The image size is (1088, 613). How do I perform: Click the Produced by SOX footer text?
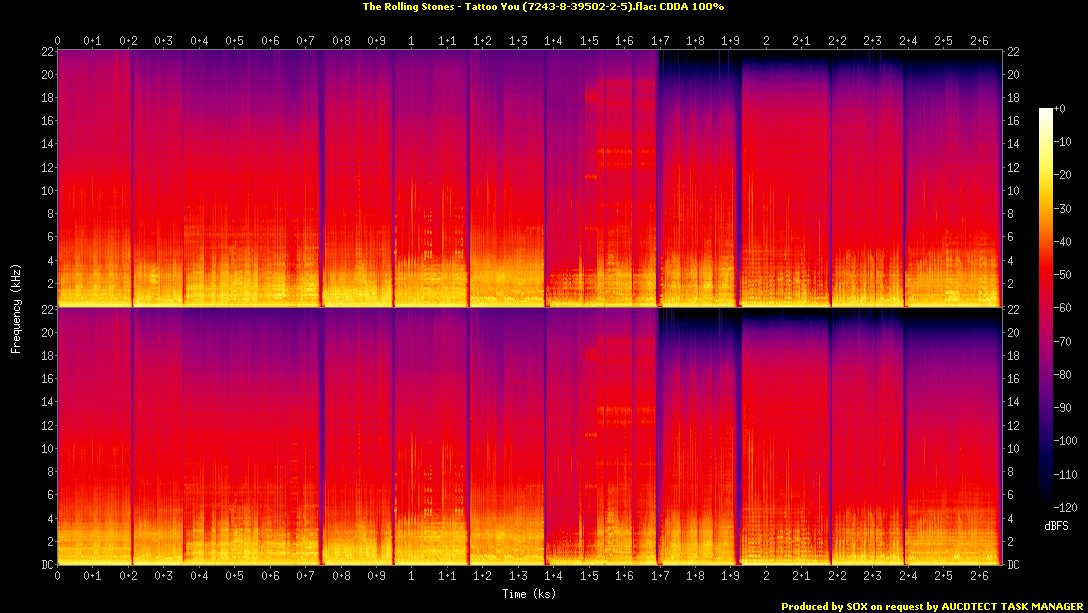click(x=830, y=606)
